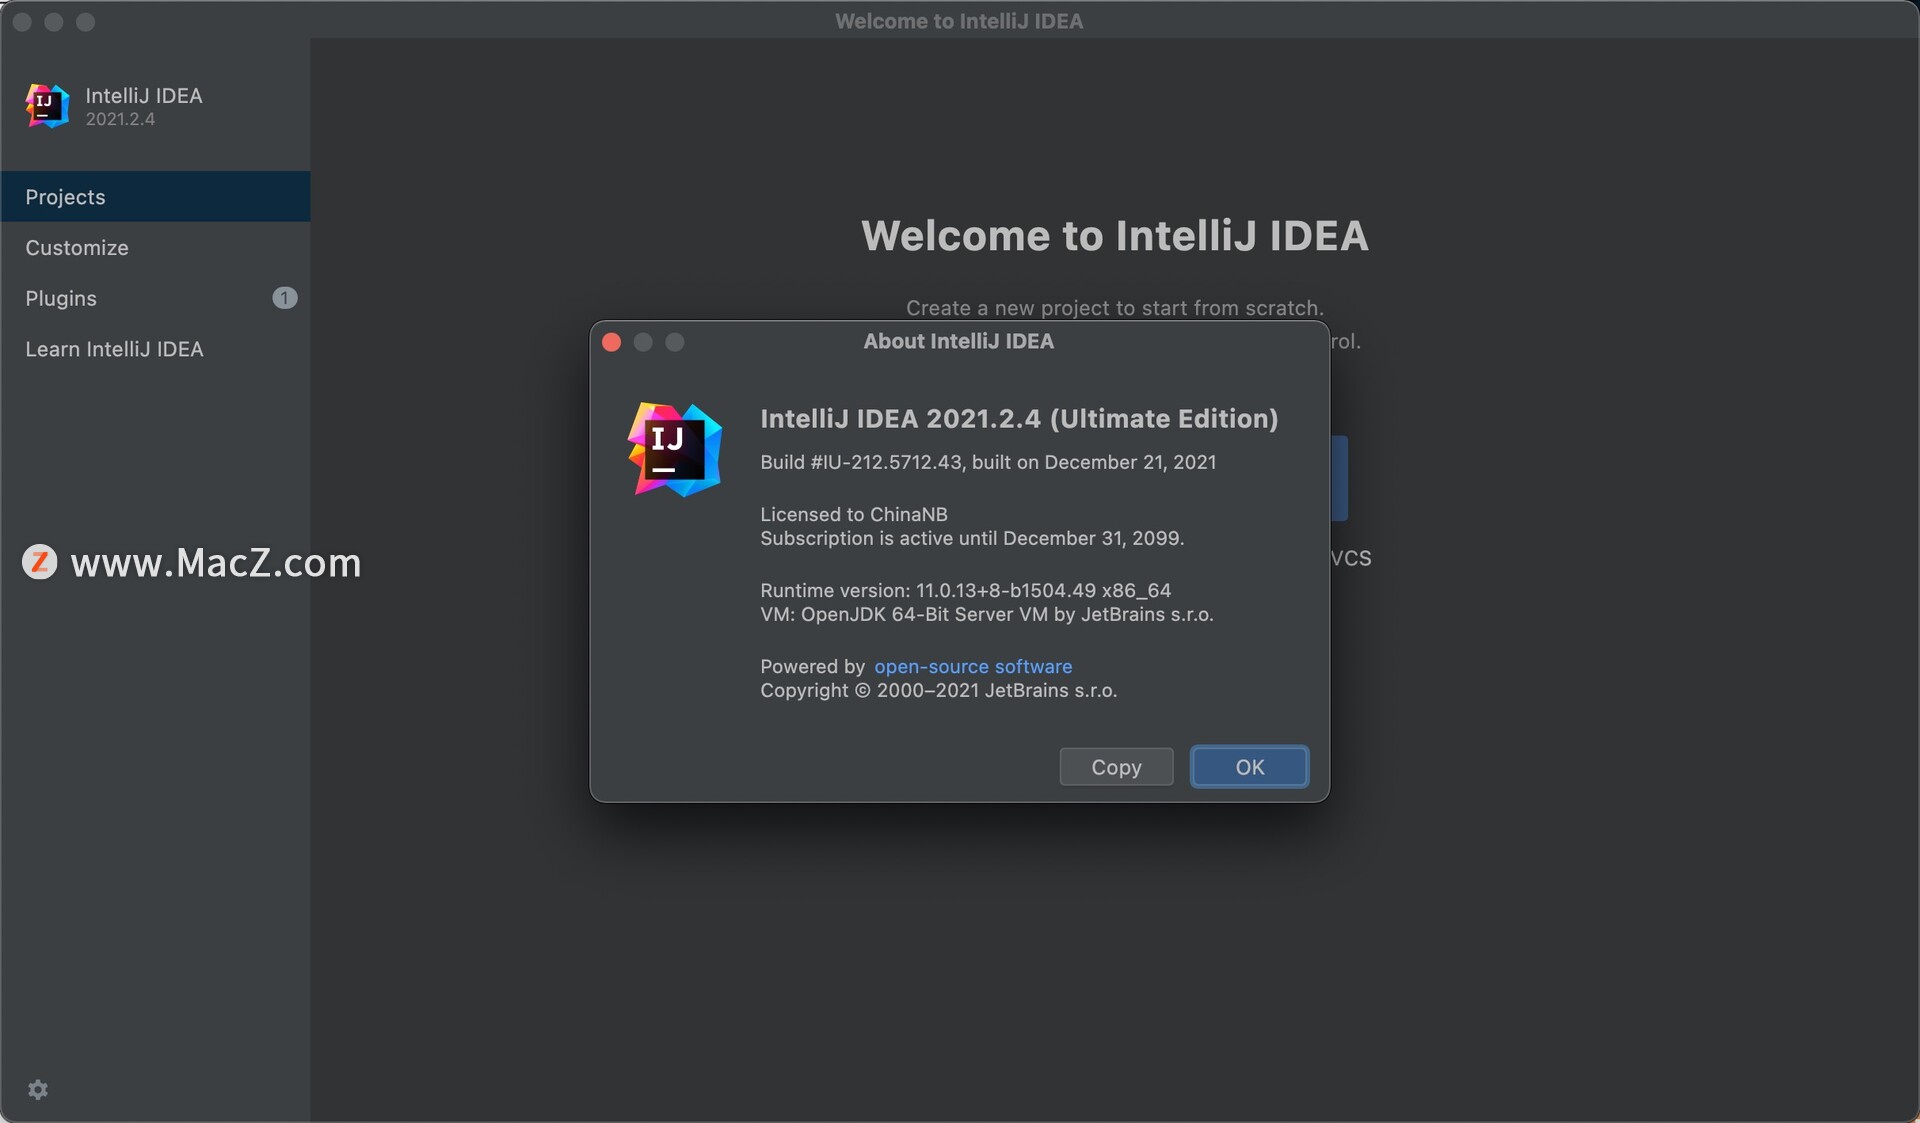
Task: Confirm with the OK button
Action: point(1249,767)
